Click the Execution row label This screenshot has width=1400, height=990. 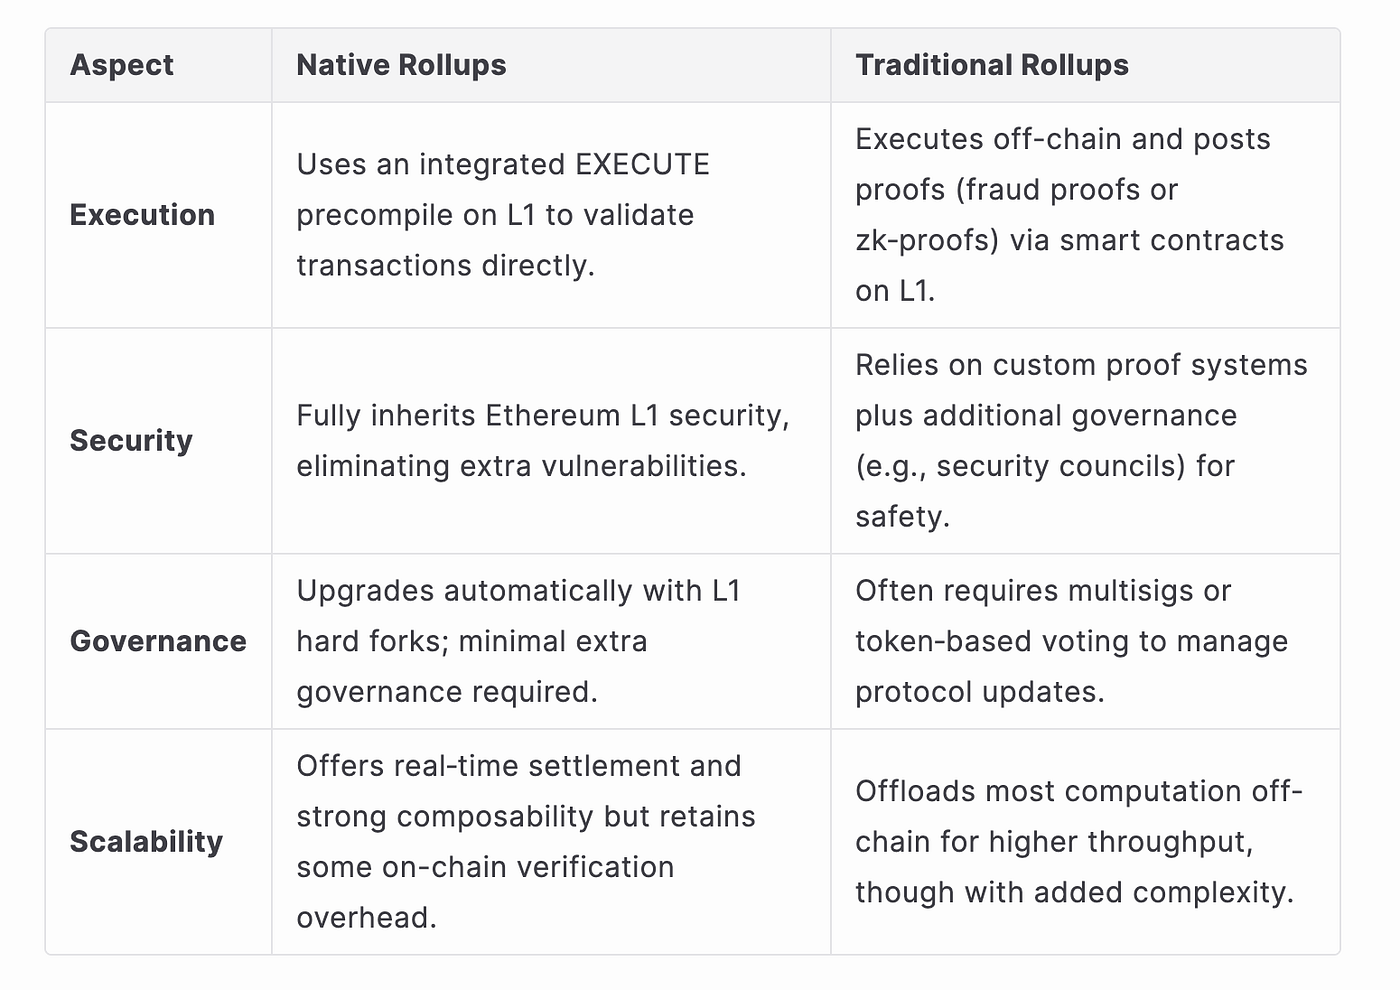pyautogui.click(x=142, y=215)
